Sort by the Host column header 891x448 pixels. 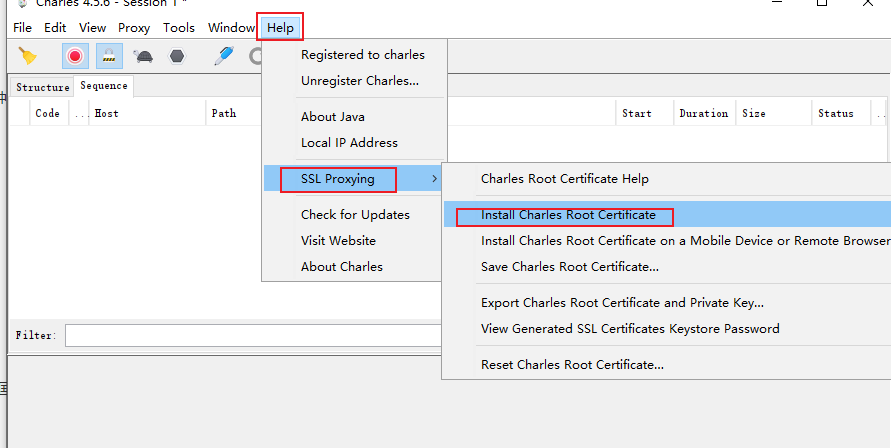[x=106, y=114]
